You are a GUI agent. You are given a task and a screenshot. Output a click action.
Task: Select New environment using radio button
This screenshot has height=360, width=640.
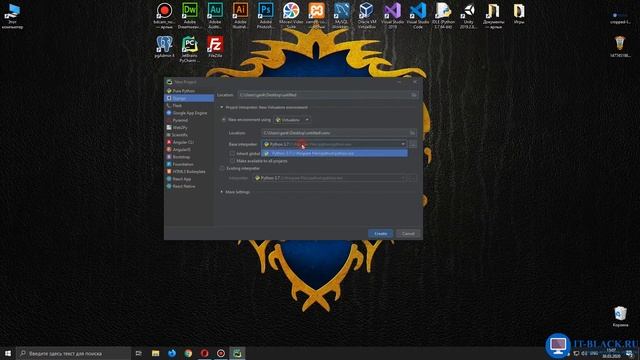(x=224, y=120)
